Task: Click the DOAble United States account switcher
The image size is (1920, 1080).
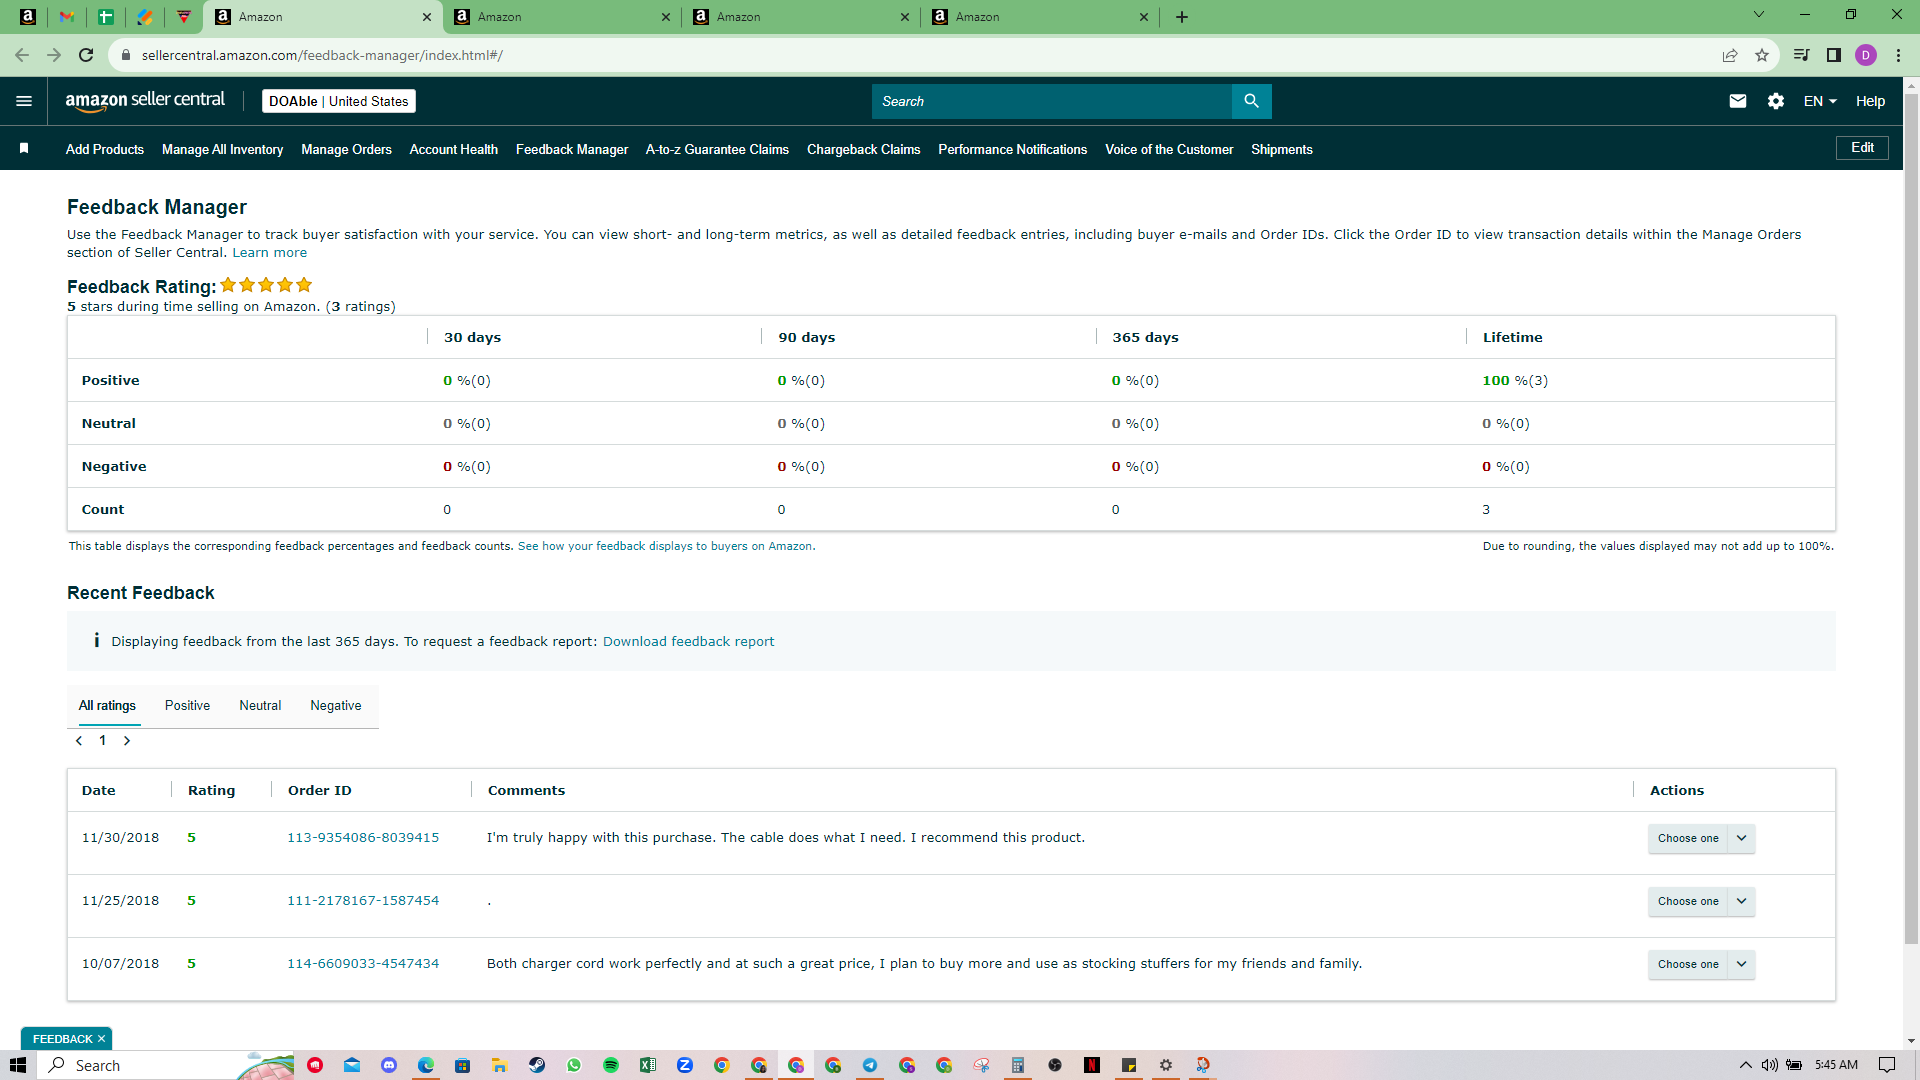Action: tap(339, 101)
